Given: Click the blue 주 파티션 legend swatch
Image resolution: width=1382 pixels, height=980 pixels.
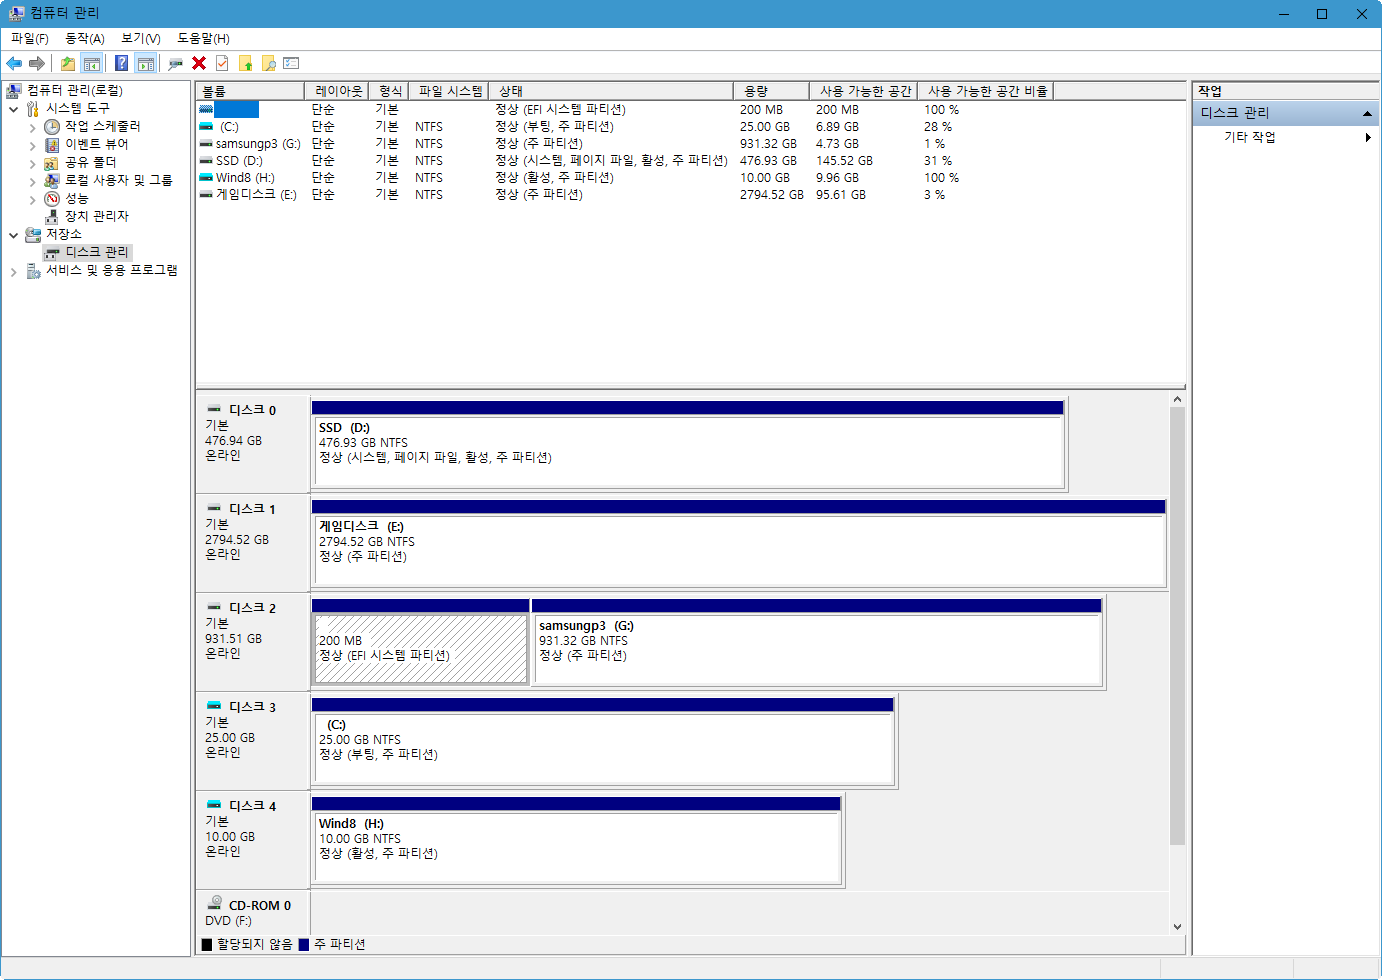Looking at the screenshot, I should click(x=304, y=944).
